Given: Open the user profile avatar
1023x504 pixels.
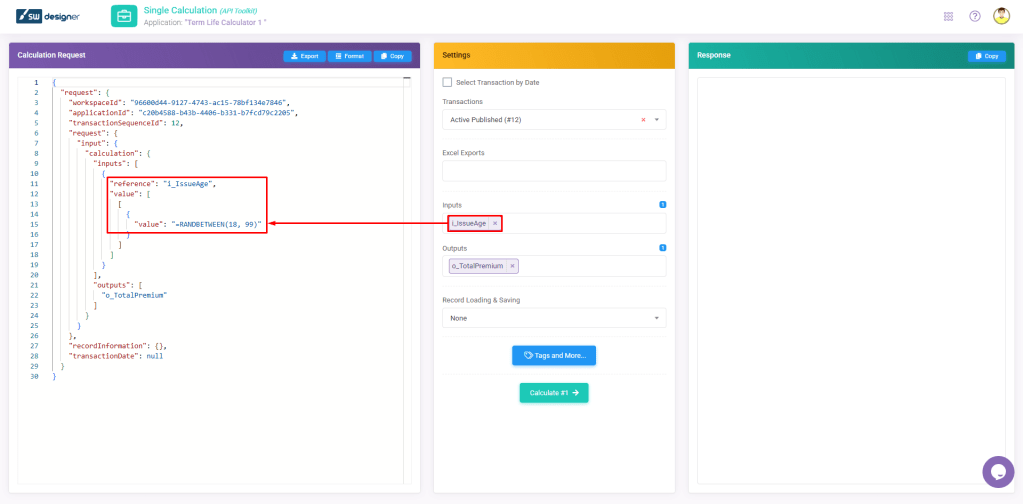Looking at the screenshot, I should pyautogui.click(x=1001, y=16).
